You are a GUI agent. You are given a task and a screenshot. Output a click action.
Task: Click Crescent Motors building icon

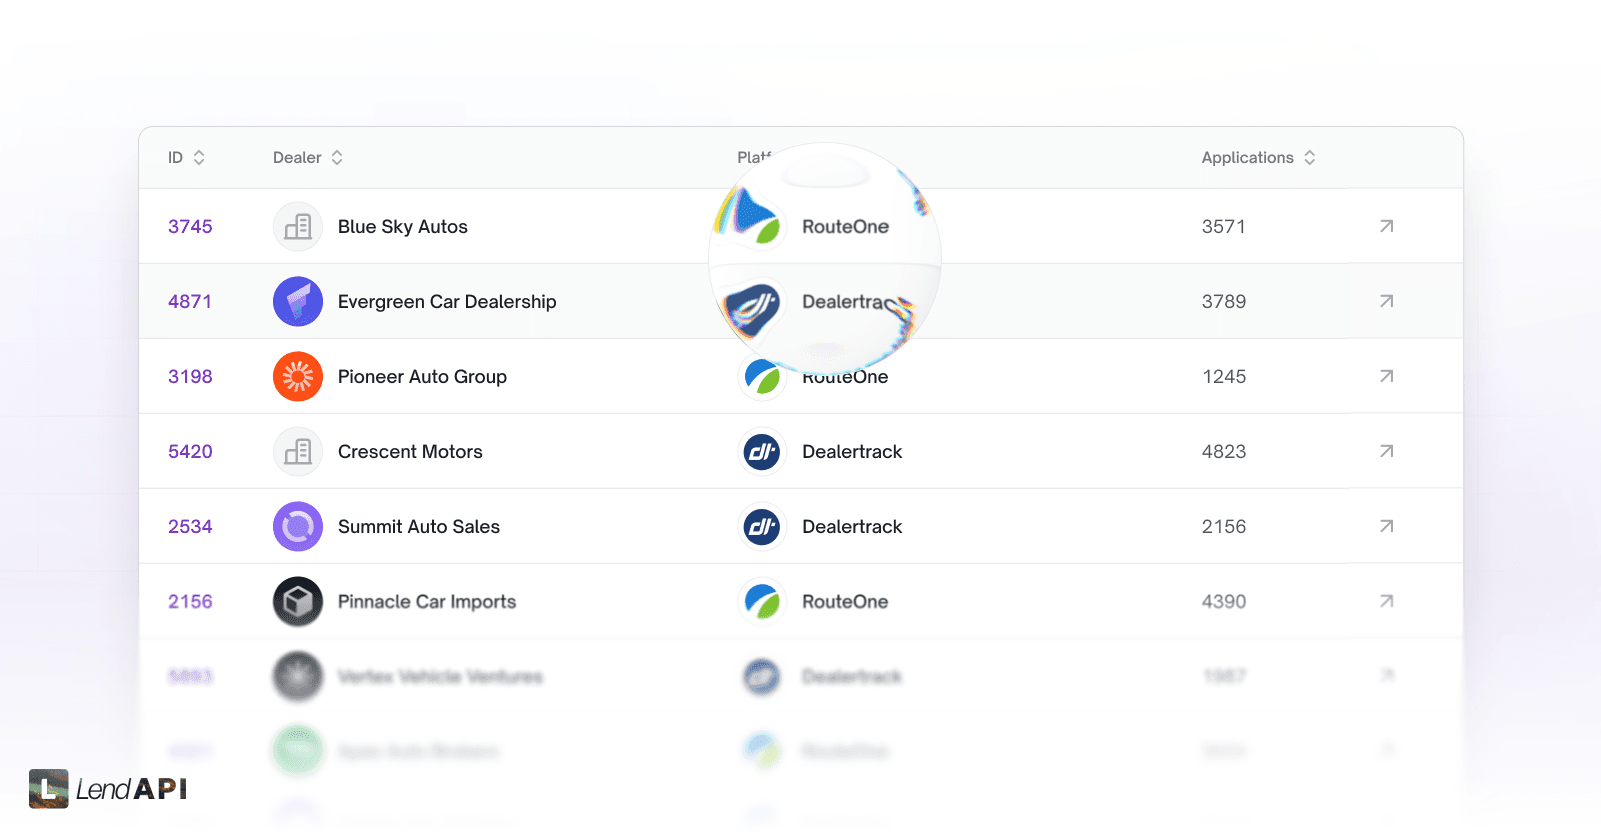click(x=298, y=452)
